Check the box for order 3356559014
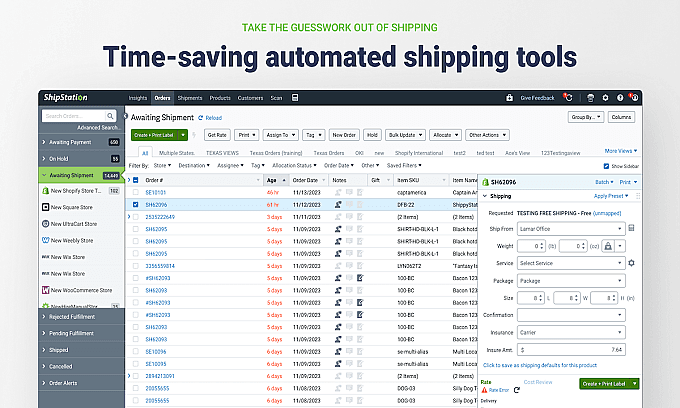 (x=136, y=266)
